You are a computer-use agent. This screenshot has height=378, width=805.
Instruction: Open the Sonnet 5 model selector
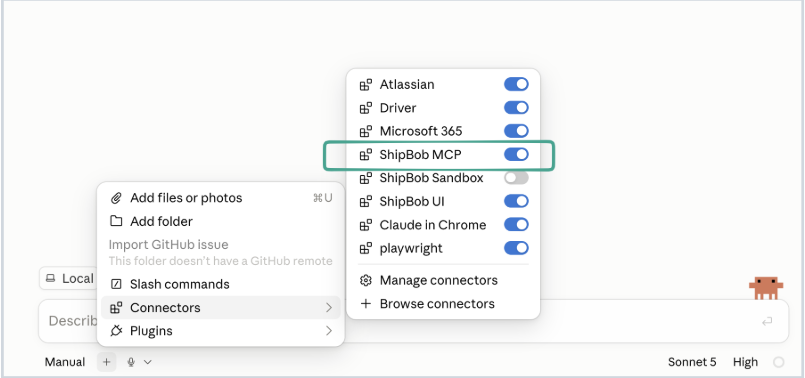[692, 362]
